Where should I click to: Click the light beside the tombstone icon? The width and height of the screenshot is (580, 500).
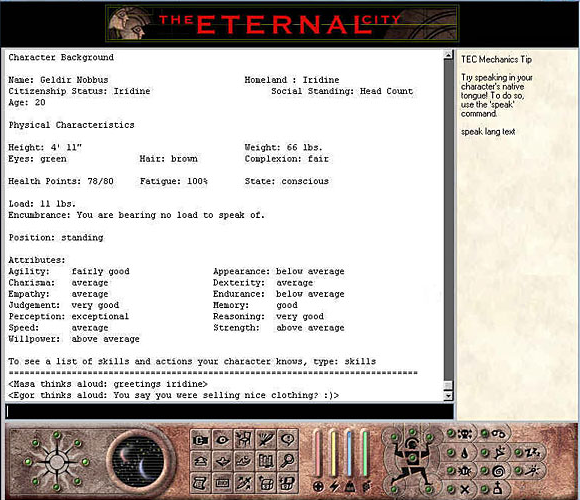pyautogui.click(x=485, y=489)
